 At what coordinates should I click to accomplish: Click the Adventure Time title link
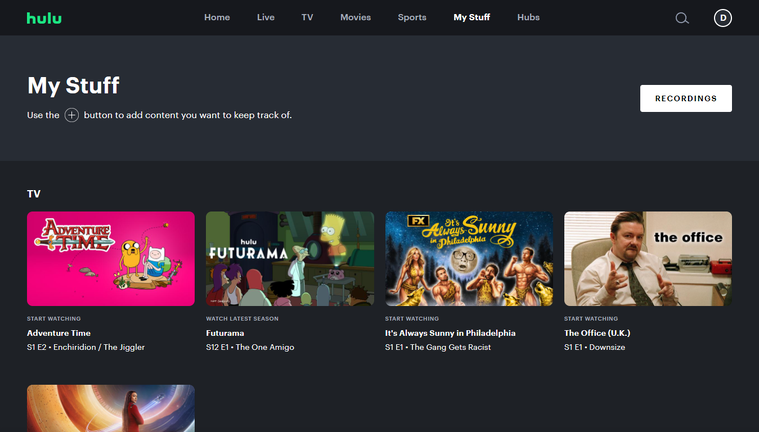coord(59,333)
